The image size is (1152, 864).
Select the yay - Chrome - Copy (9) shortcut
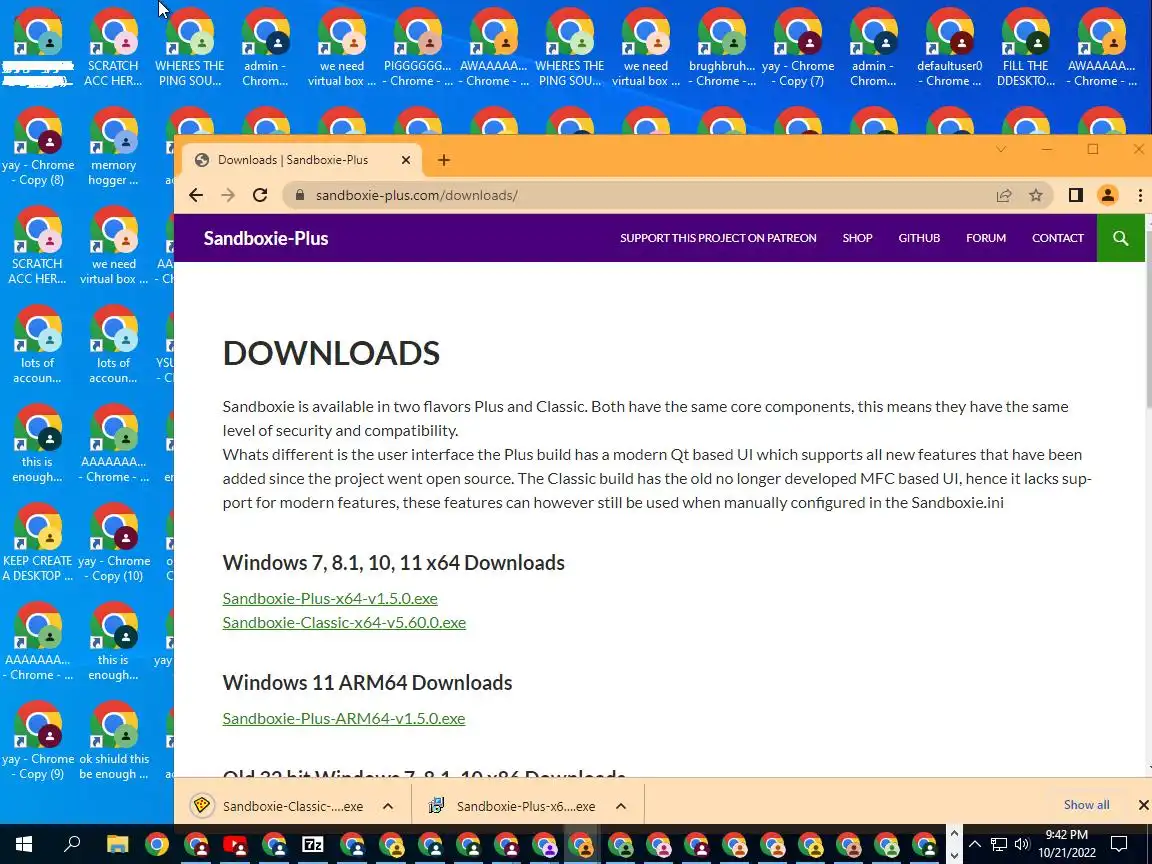[x=37, y=741]
